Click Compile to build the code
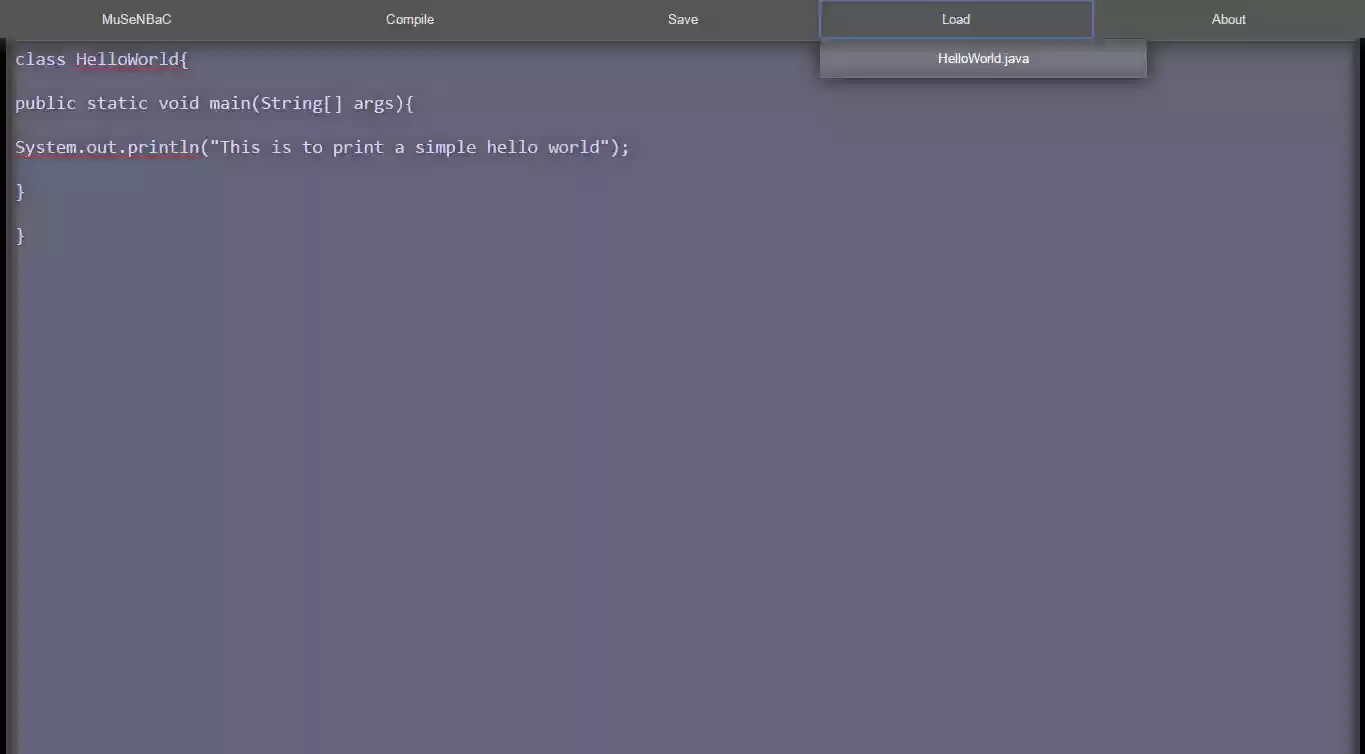The height and width of the screenshot is (754, 1365). coord(409,19)
